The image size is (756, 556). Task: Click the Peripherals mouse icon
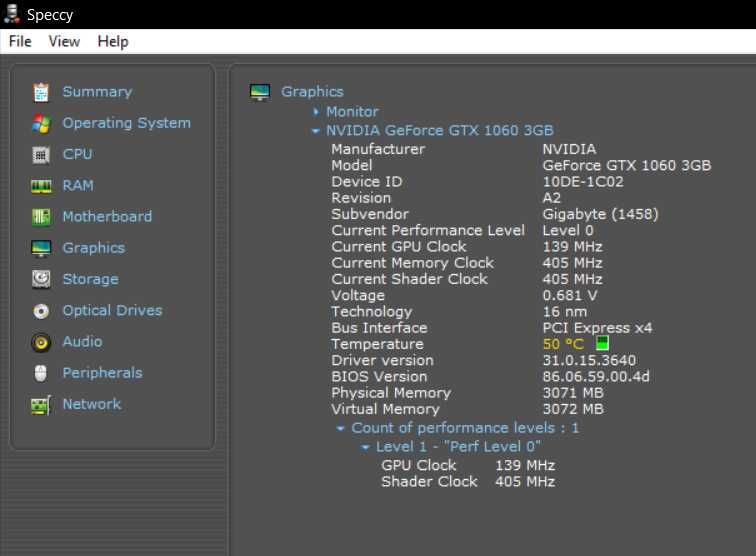tap(41, 373)
